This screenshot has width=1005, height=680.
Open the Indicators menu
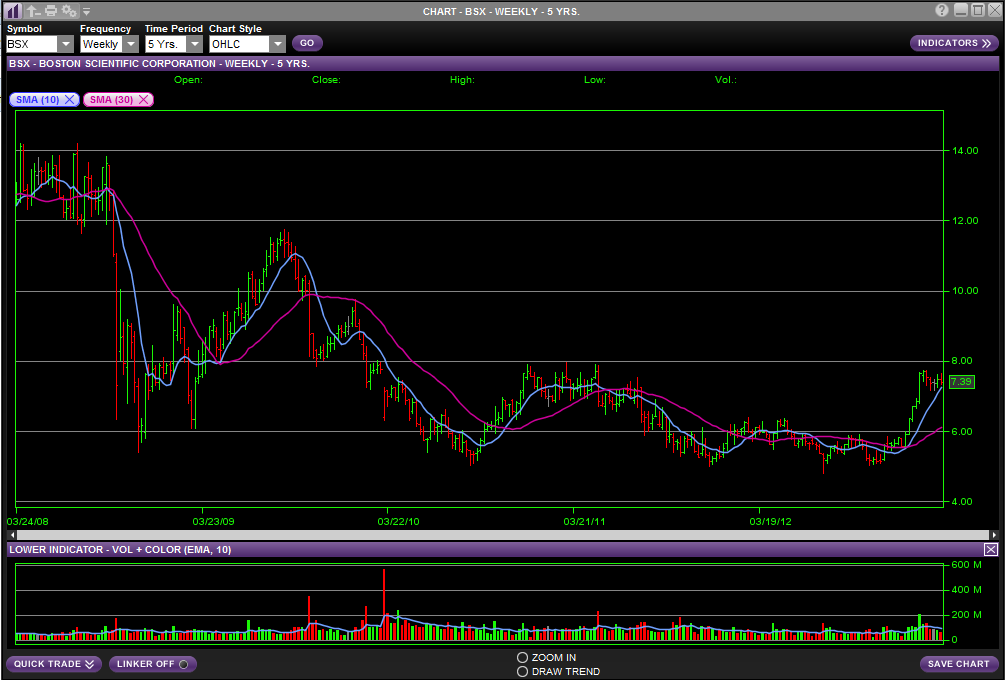954,43
